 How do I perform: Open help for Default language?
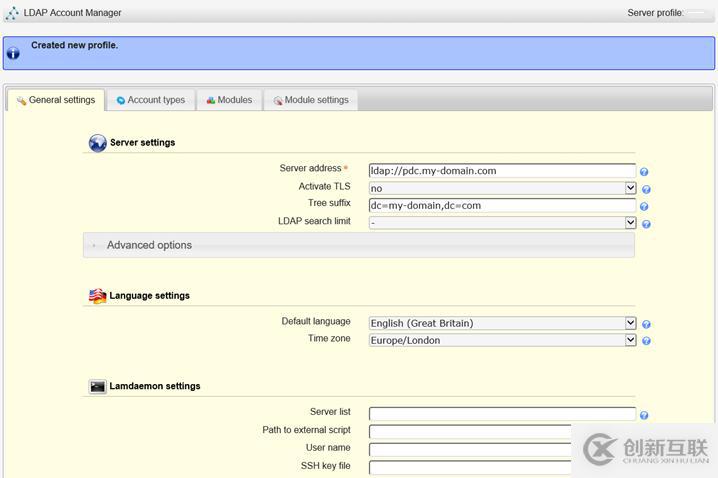(646, 324)
